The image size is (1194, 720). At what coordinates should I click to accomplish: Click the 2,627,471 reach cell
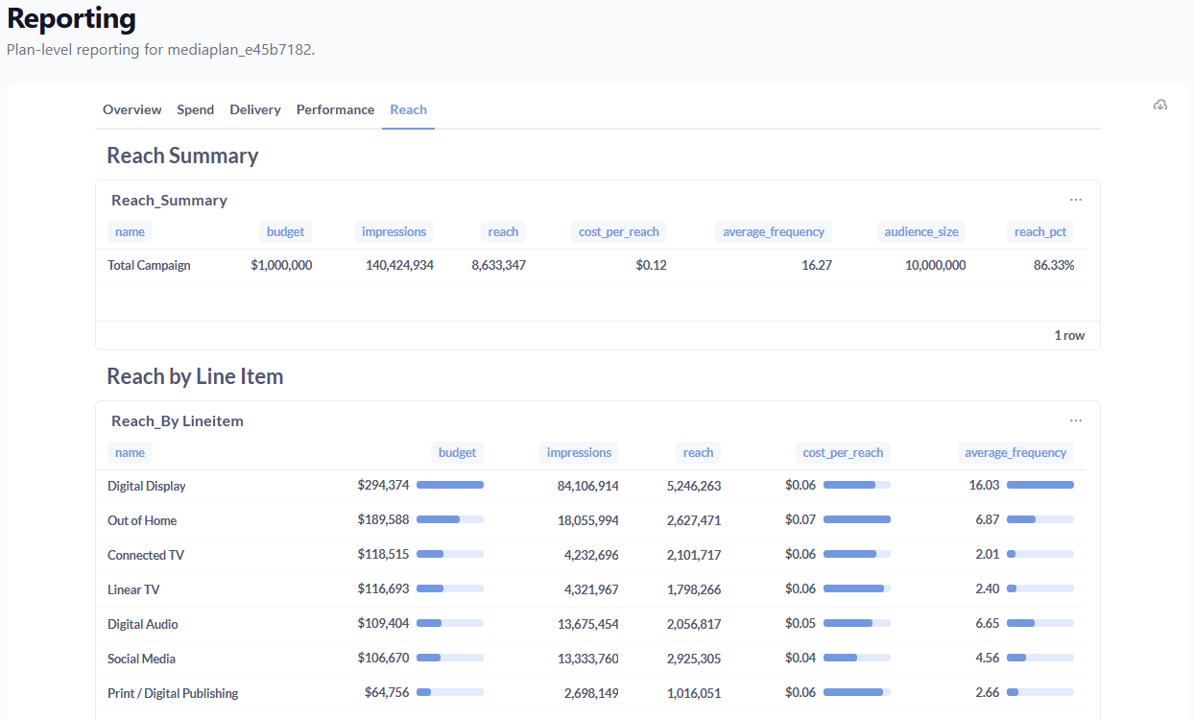694,521
